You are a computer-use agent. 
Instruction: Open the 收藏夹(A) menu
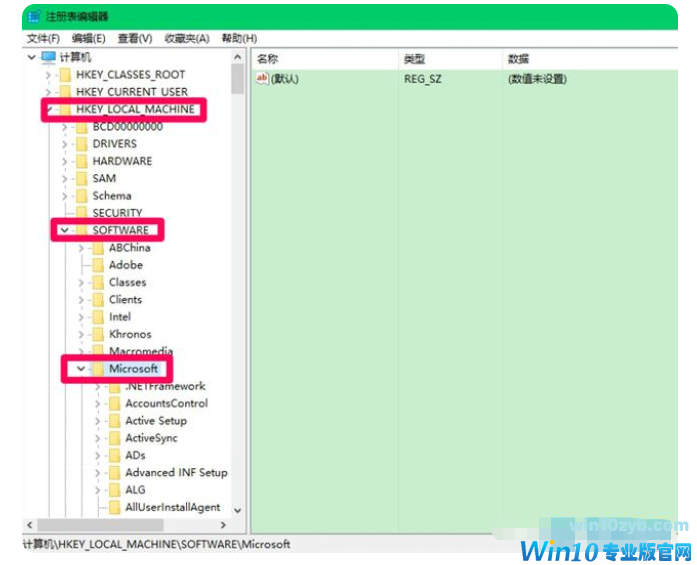[187, 39]
